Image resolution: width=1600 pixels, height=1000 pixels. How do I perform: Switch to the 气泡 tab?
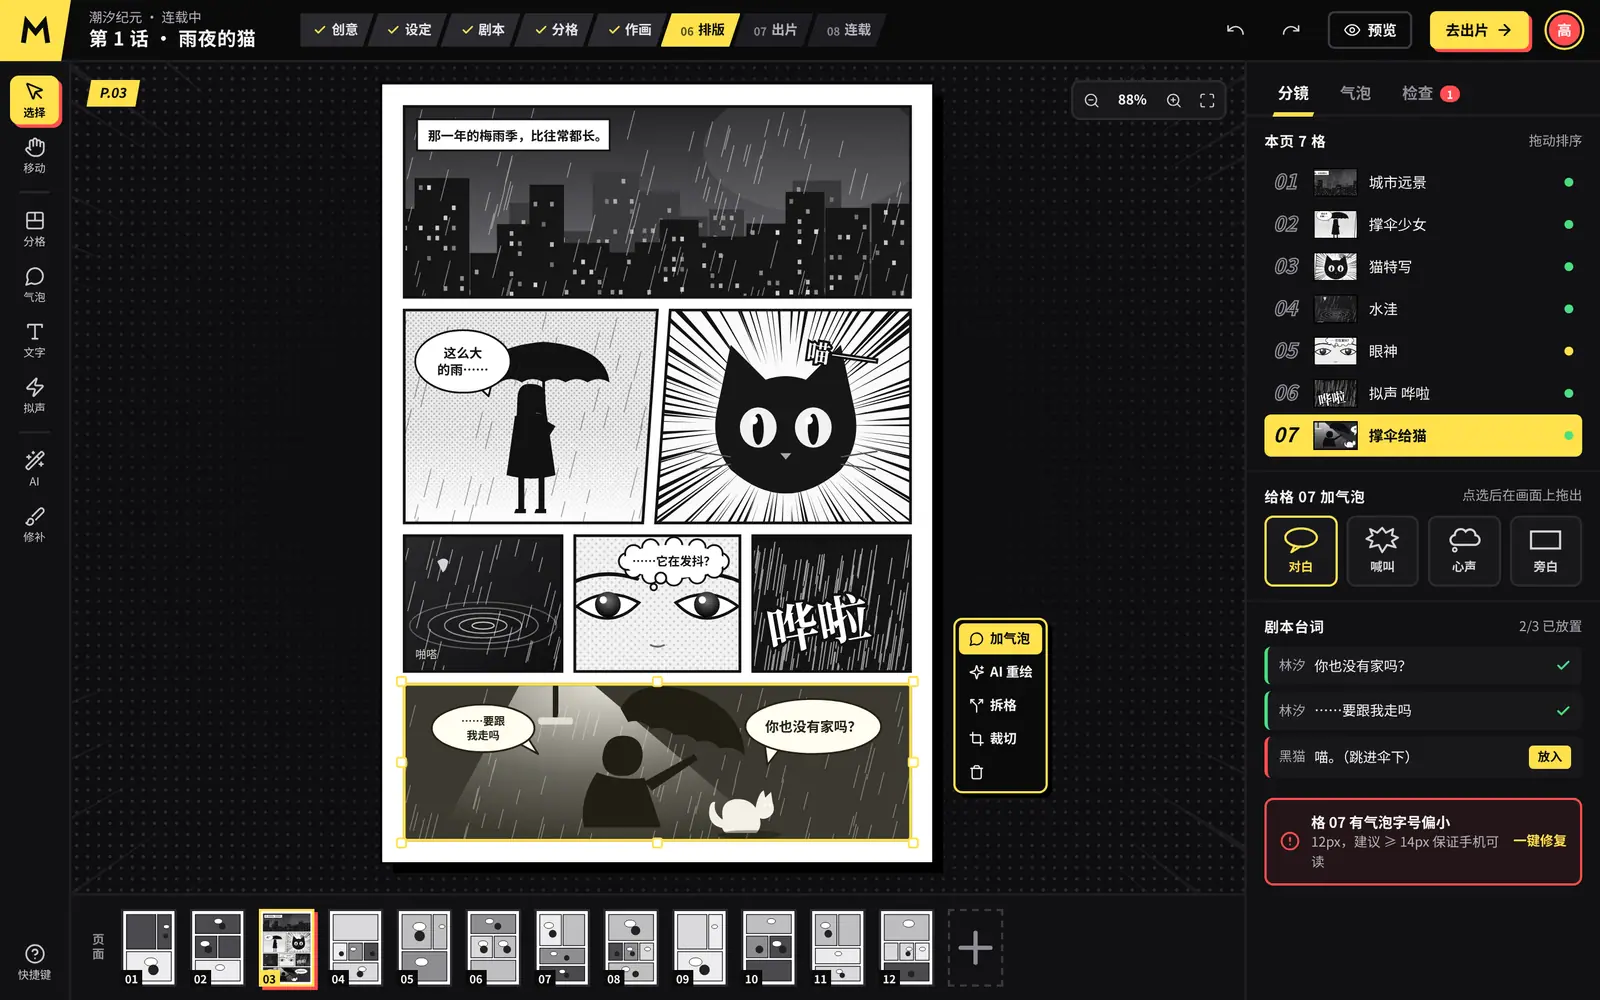coord(1355,93)
